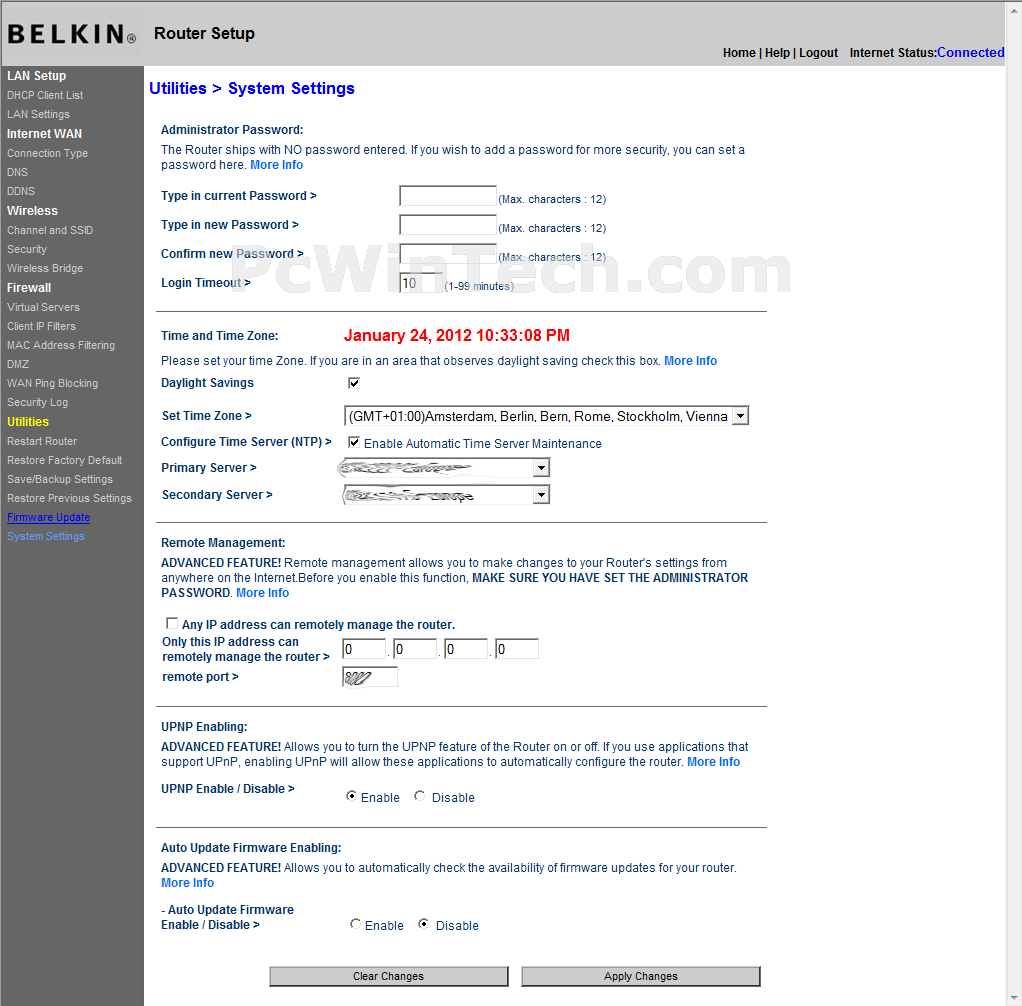The width and height of the screenshot is (1022, 1006).
Task: Click More Info for Time Zone
Action: point(690,361)
